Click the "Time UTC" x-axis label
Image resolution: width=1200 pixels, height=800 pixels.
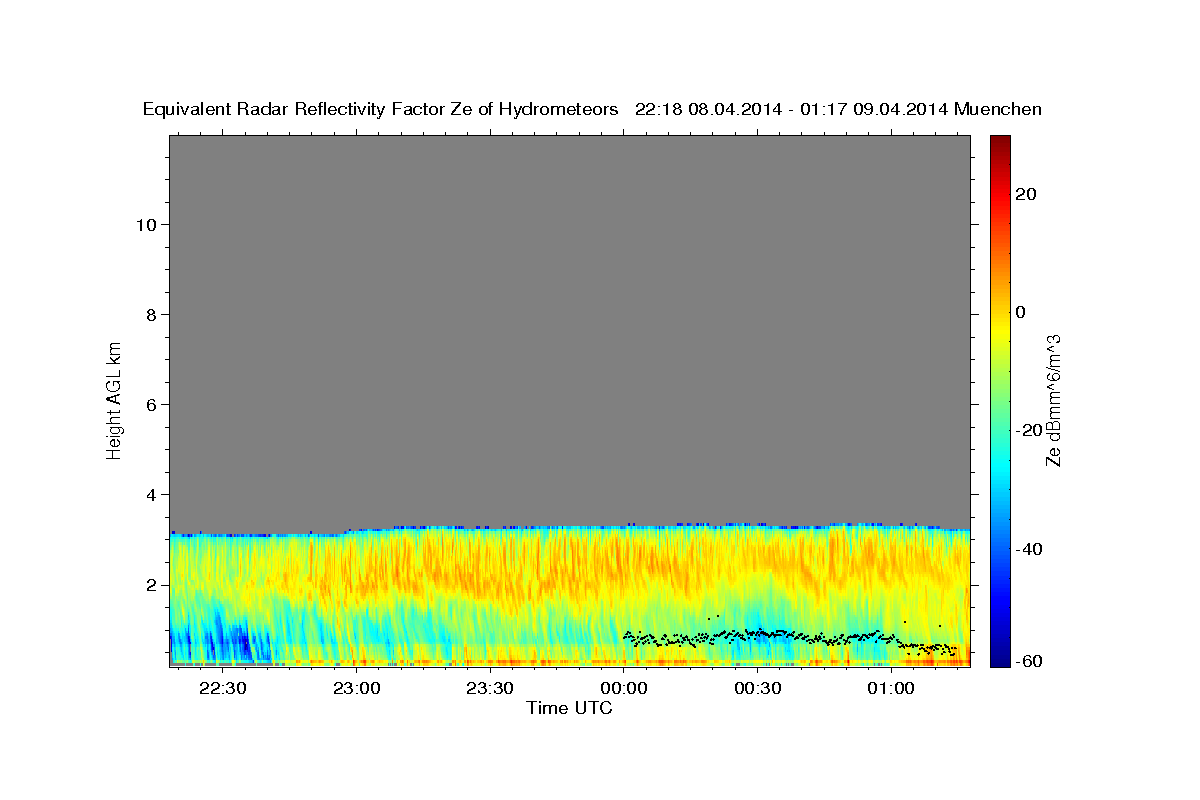click(x=569, y=708)
